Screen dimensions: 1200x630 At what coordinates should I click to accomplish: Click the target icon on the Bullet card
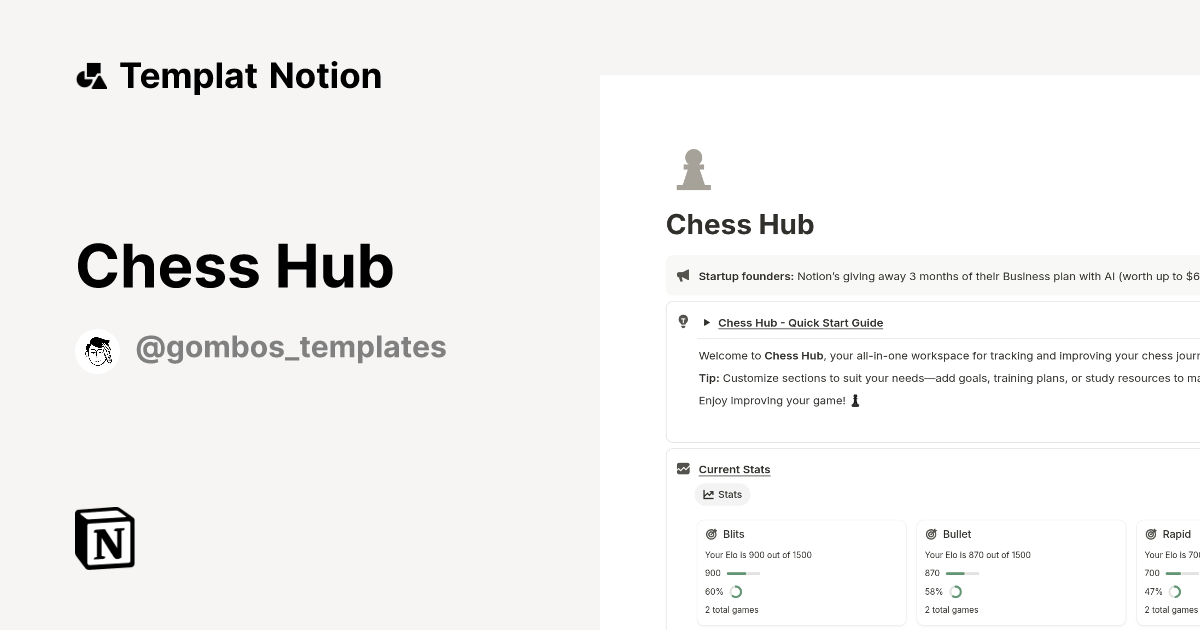932,533
